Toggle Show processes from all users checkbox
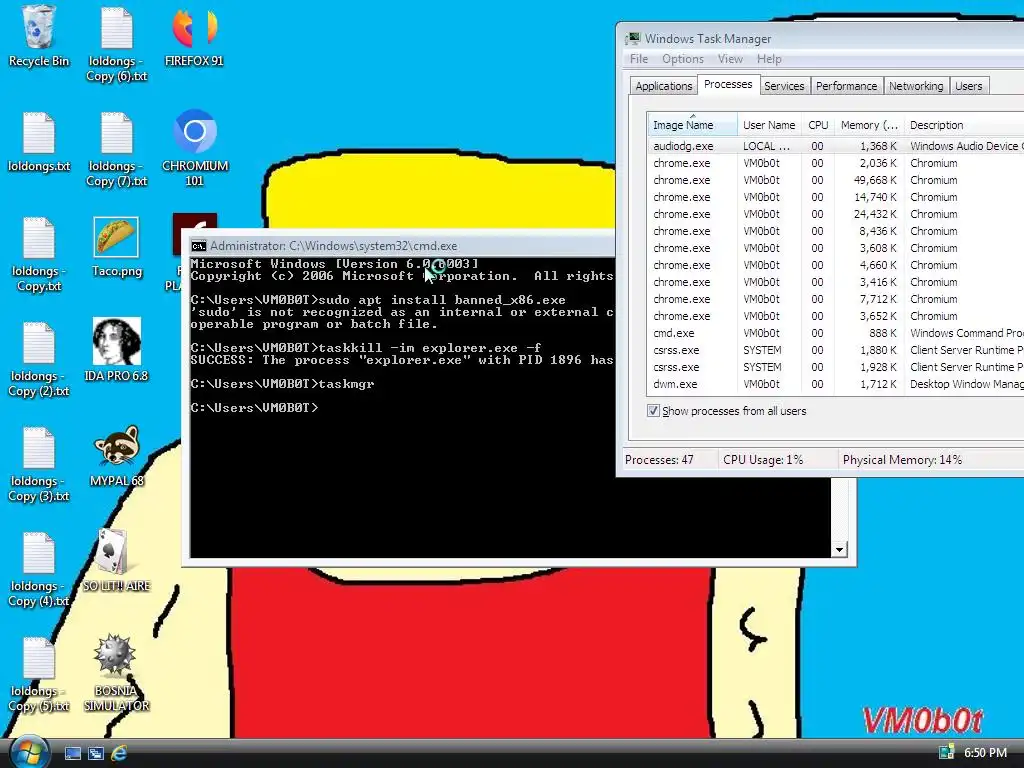Viewport: 1024px width, 768px height. click(653, 411)
